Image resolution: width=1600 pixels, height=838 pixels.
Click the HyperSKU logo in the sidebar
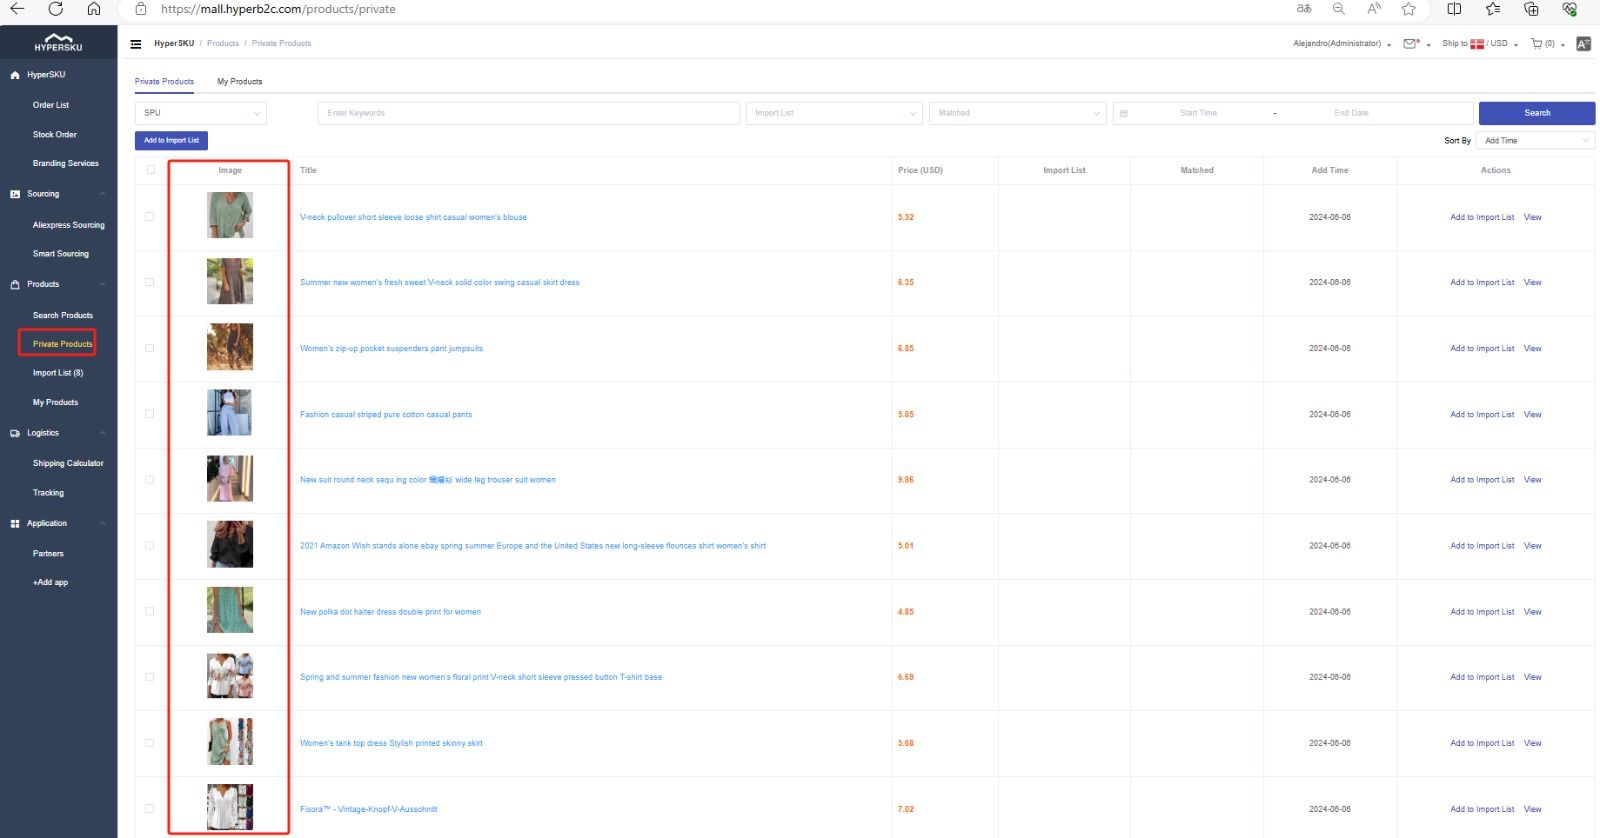[x=58, y=42]
